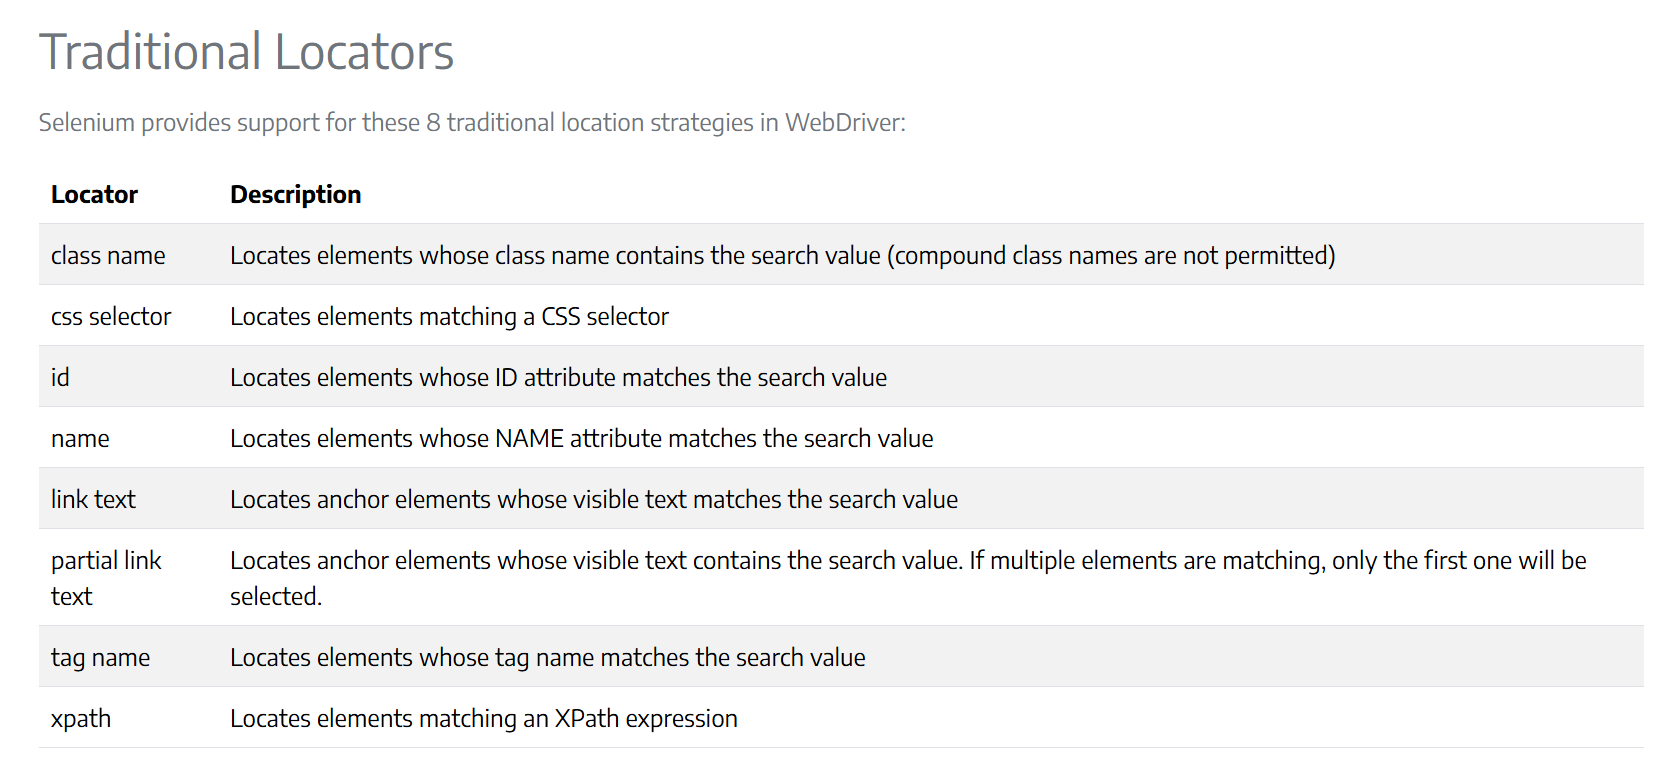Click the description about matching a CSS selector
The image size is (1654, 759).
coord(449,316)
